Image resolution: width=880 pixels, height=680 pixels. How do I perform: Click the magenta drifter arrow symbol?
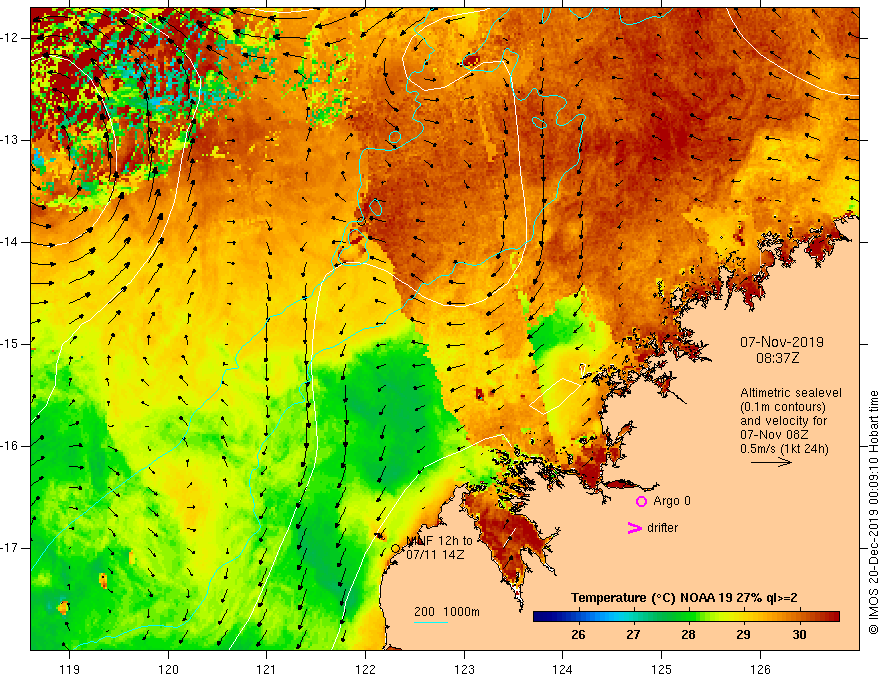point(634,528)
